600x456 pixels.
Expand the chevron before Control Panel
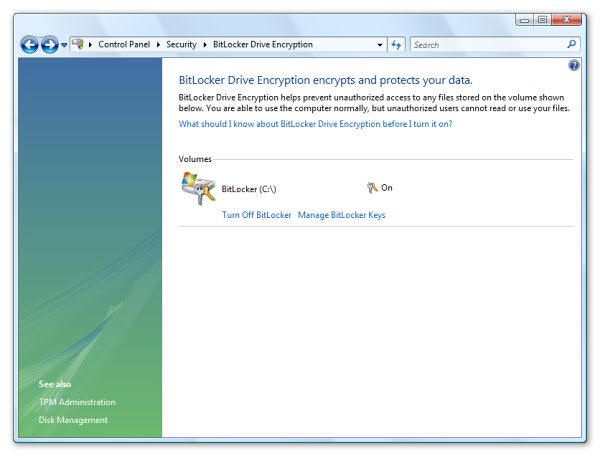[x=90, y=45]
